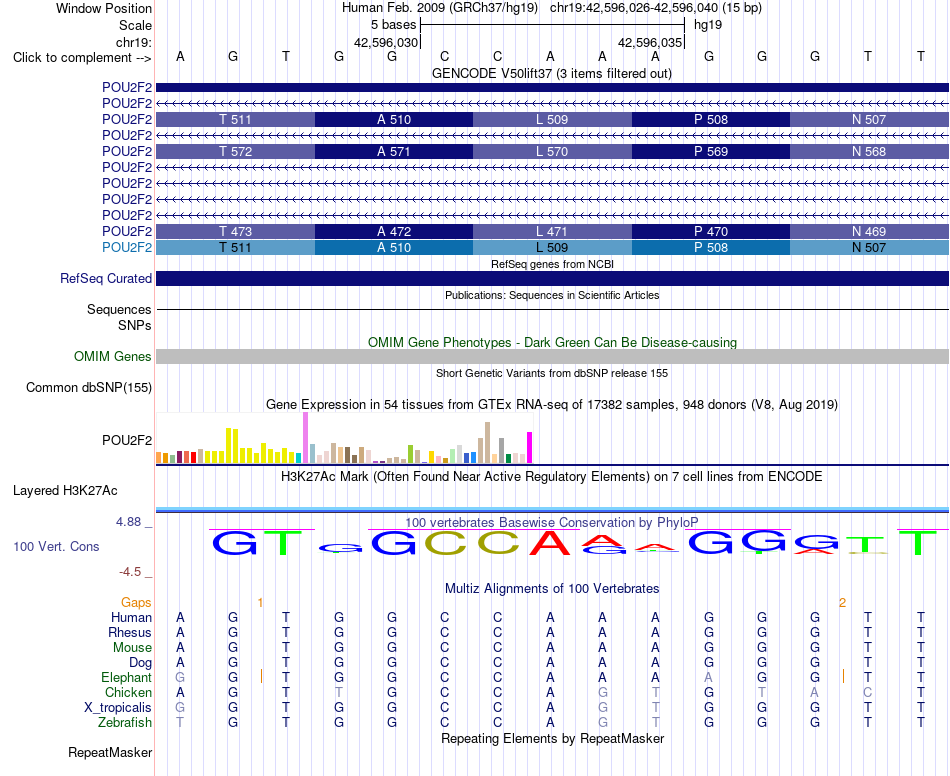950x776 pixels.
Task: Click the tall yellow bars in GTEx chart
Action: [x=232, y=446]
